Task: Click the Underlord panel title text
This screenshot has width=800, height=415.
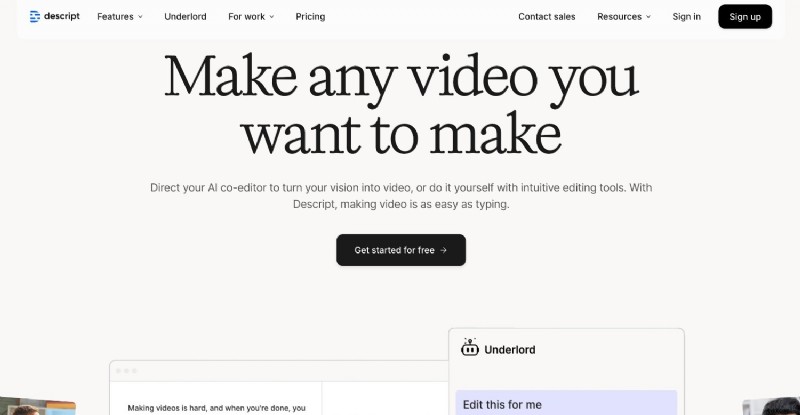Action: pos(510,350)
